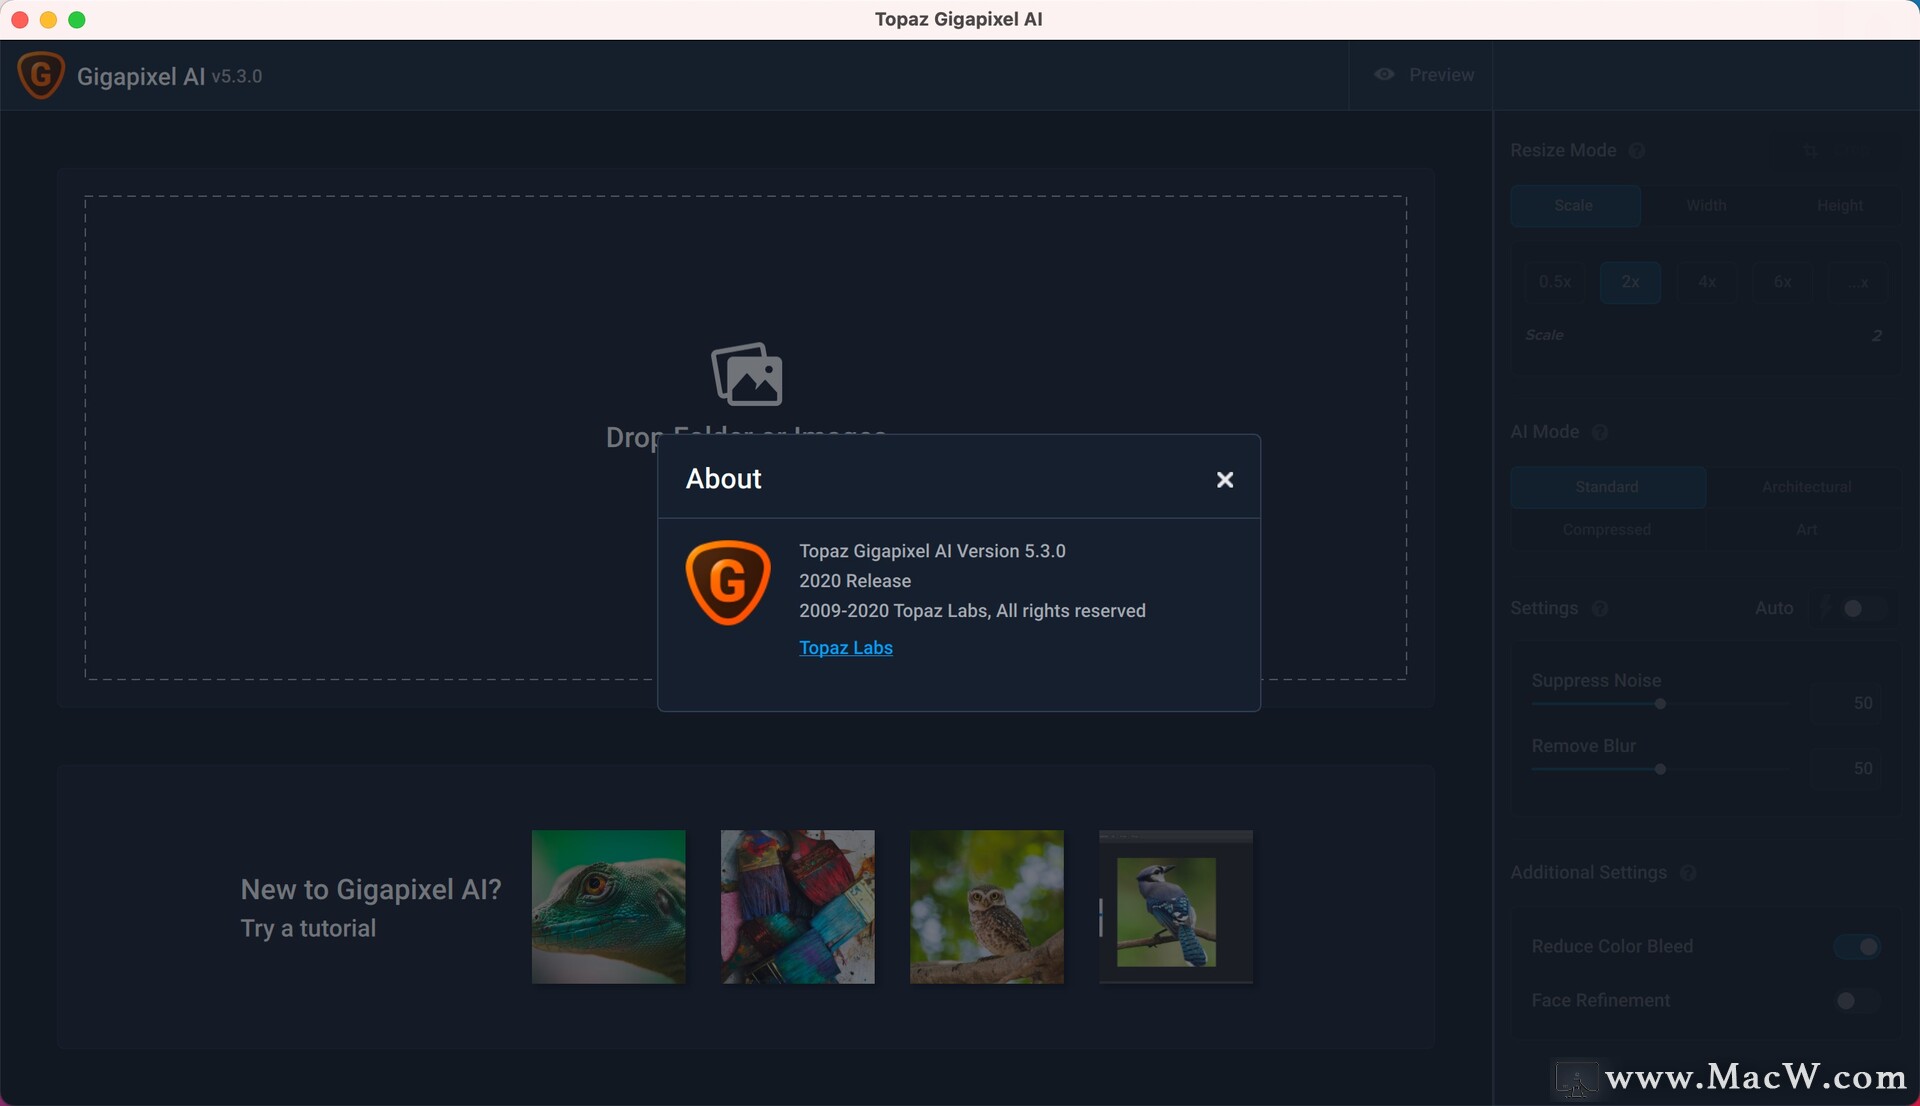This screenshot has height=1106, width=1920.
Task: Select the Compressed AI mode
Action: pos(1608,530)
